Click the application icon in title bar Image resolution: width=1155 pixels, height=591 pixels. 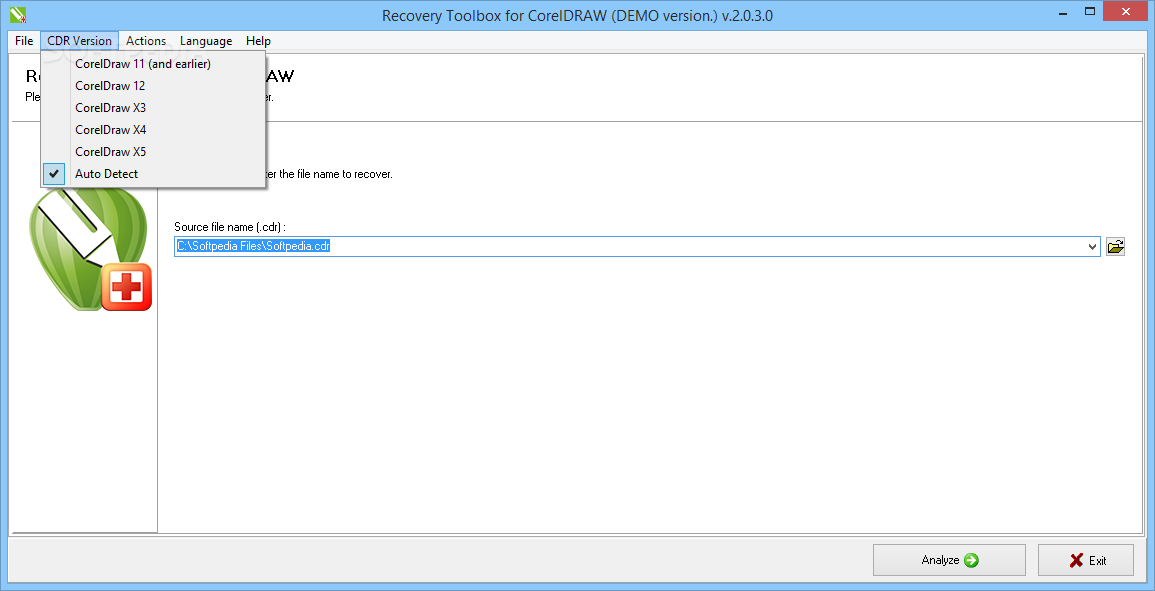[x=18, y=14]
